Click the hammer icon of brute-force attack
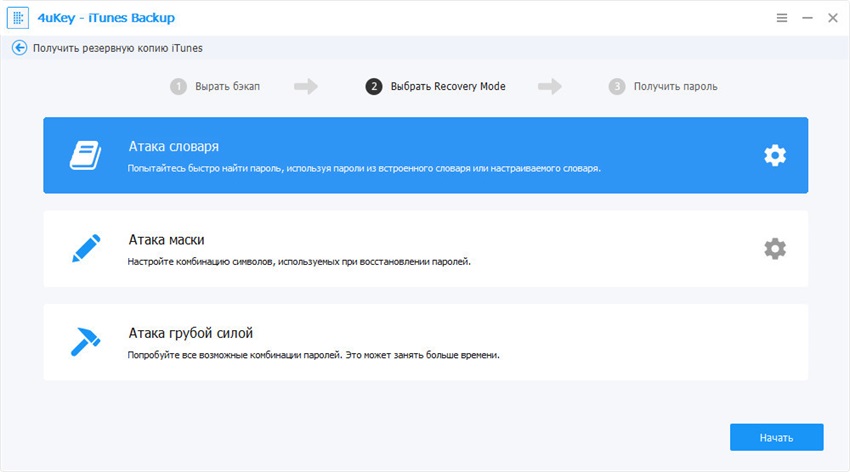The width and height of the screenshot is (850, 472). 86,341
